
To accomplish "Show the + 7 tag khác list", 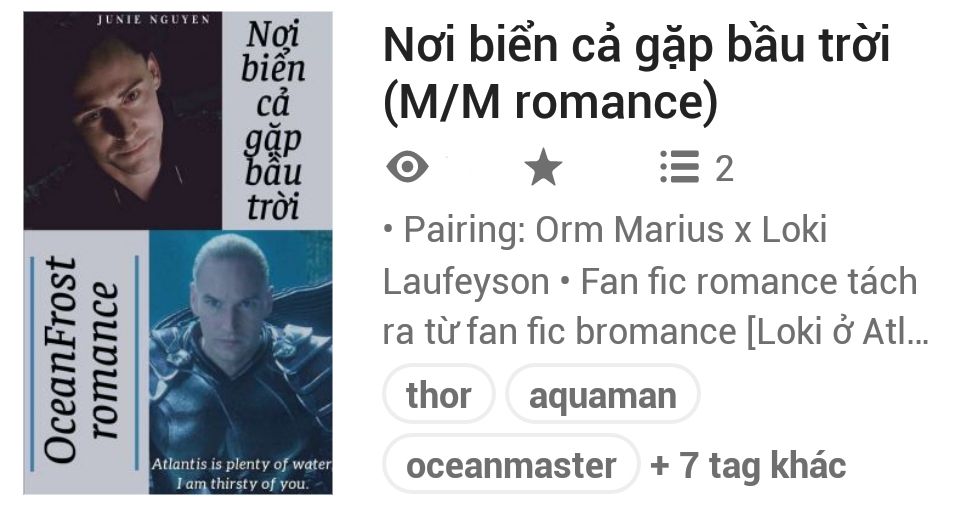I will point(748,465).
